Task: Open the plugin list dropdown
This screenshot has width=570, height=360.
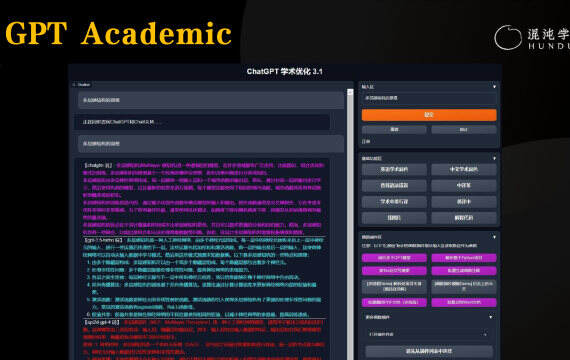Action: (x=428, y=334)
